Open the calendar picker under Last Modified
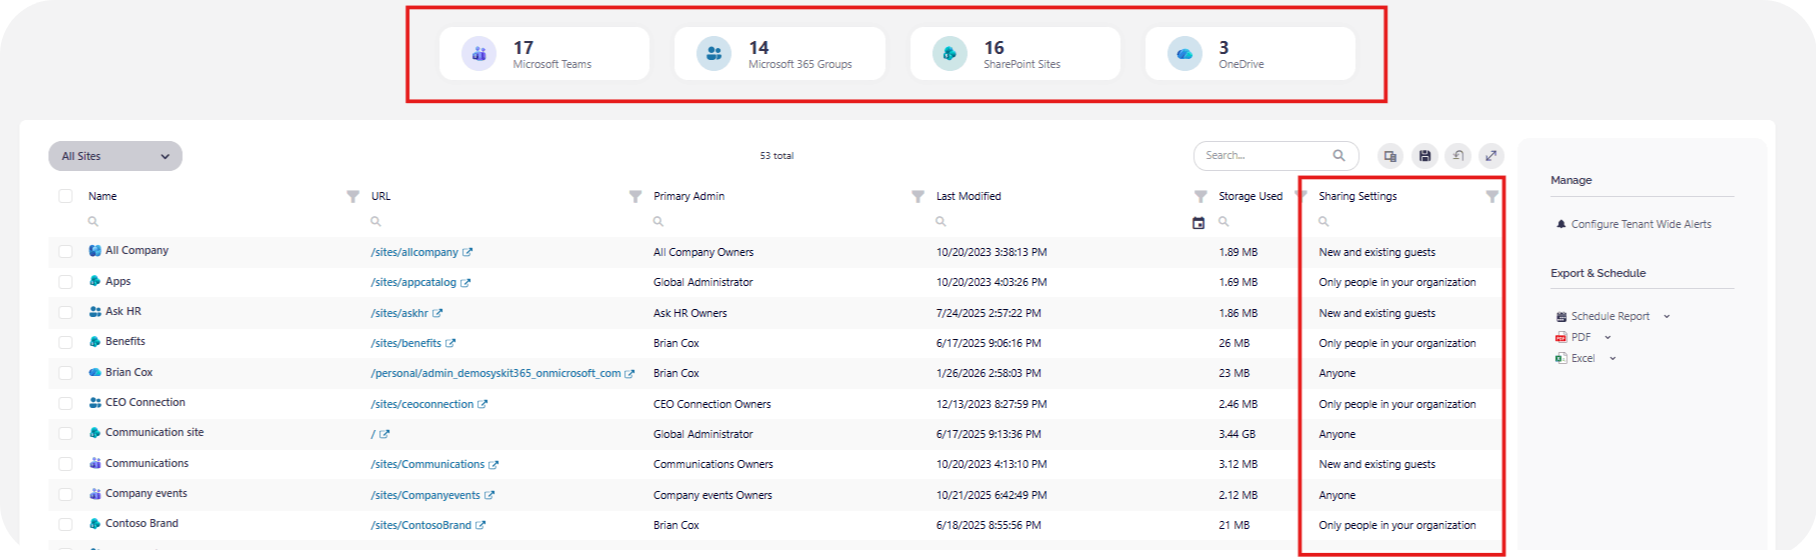1817x558 pixels. click(1198, 223)
